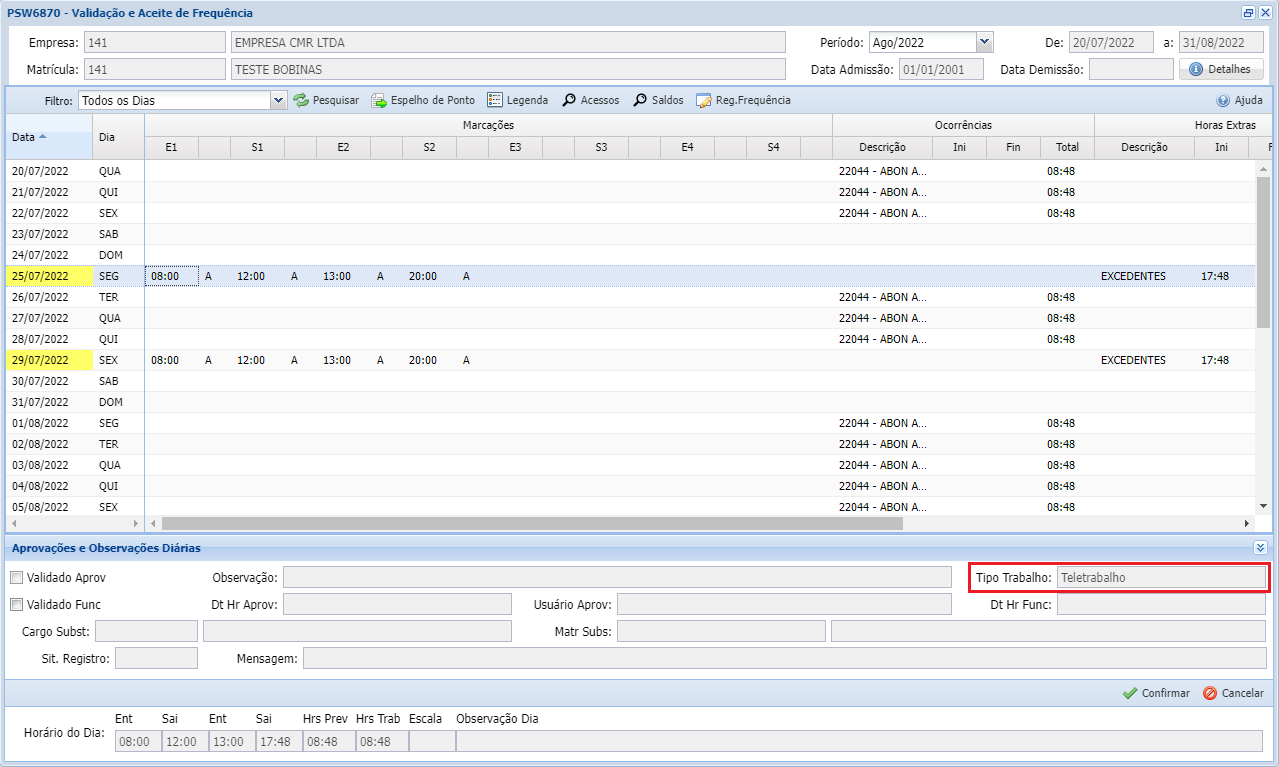Click the Observação Dia field
This screenshot has height=767, width=1279.
pos(859,741)
